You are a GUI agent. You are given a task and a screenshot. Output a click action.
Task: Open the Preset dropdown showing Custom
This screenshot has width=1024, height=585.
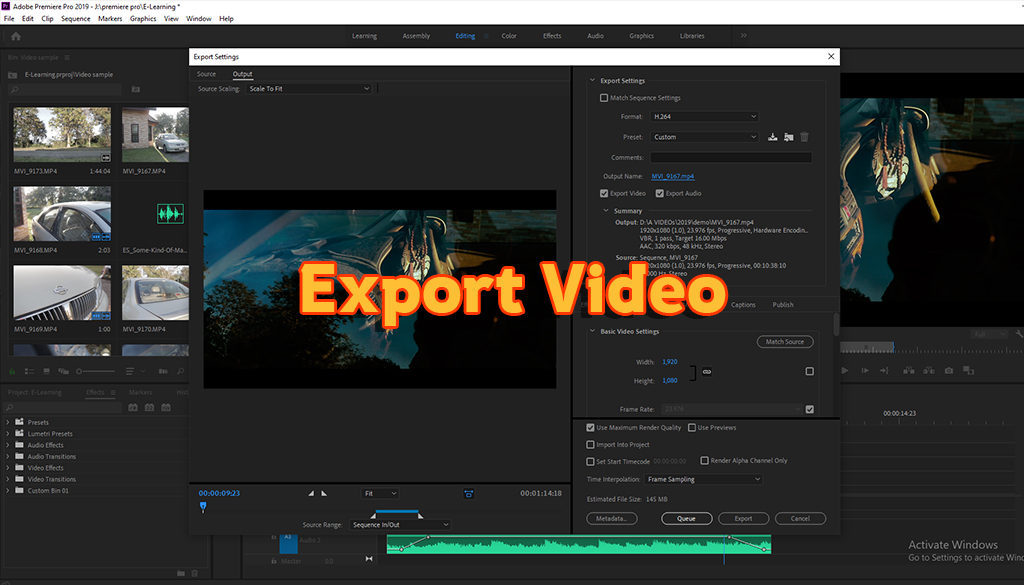click(x=704, y=137)
